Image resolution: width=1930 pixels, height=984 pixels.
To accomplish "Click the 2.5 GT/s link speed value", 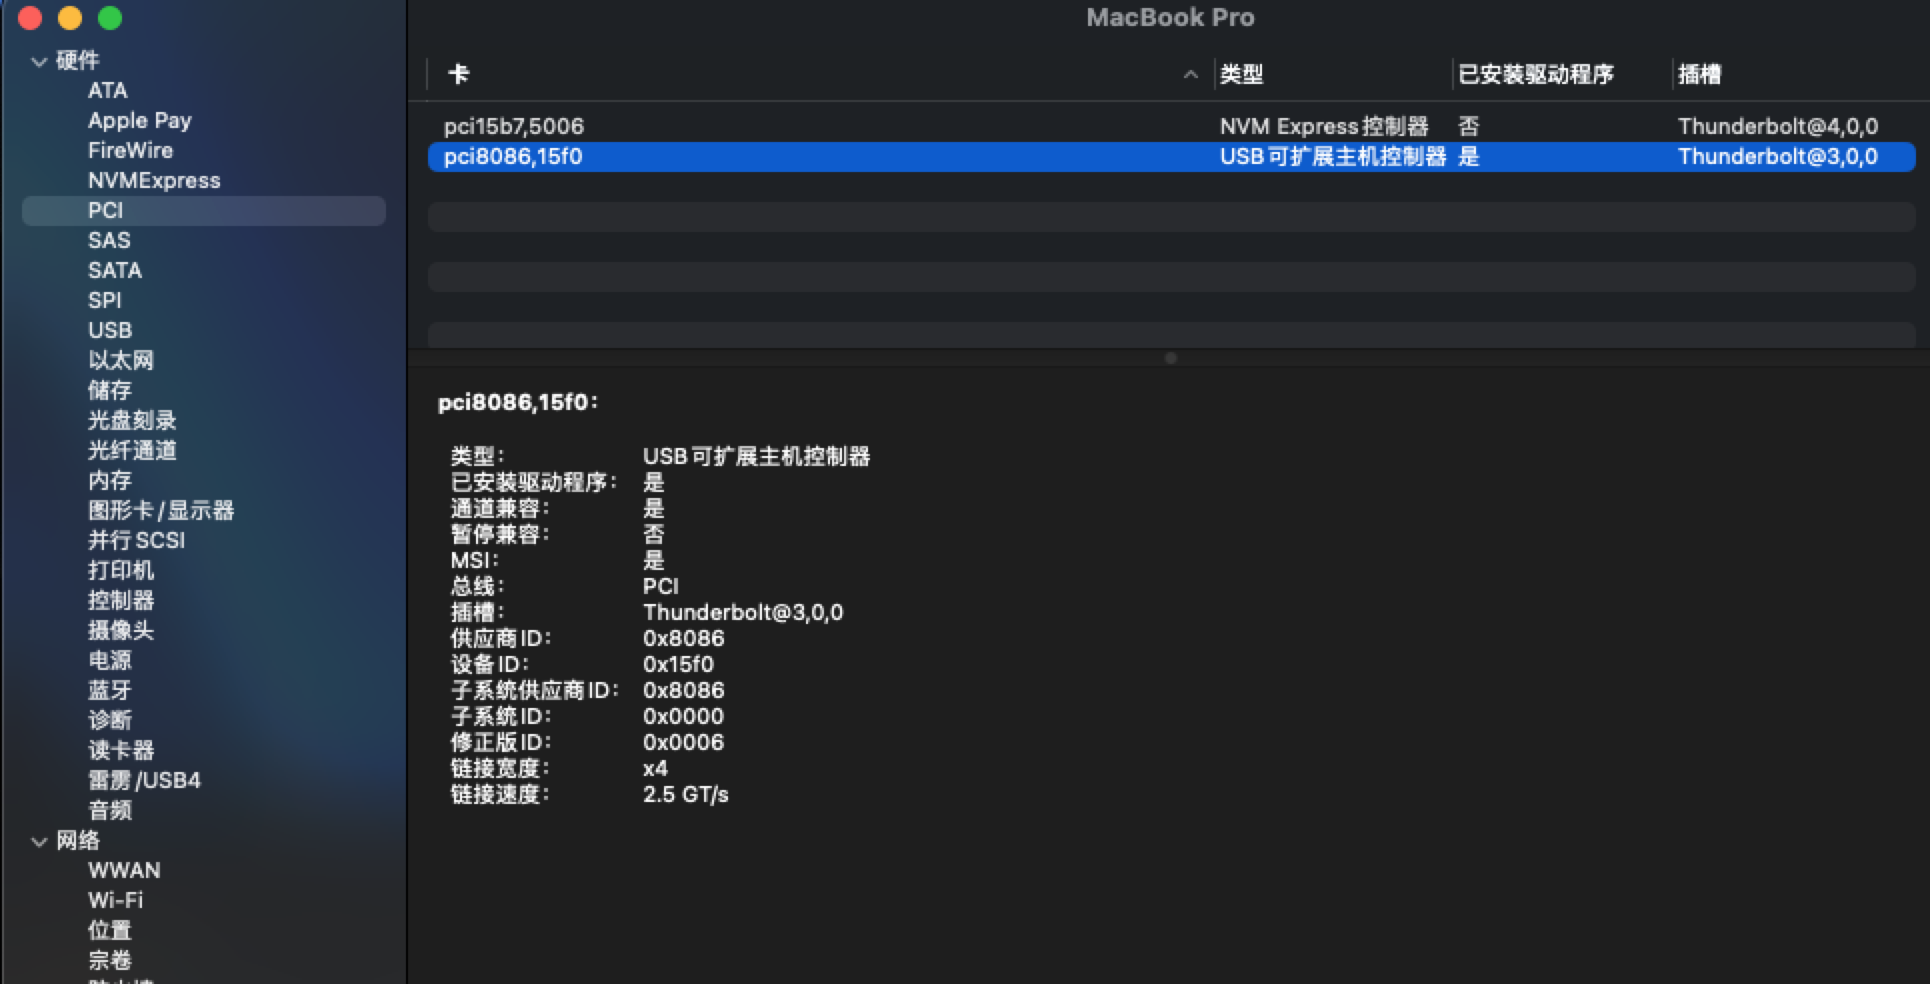I will tap(685, 794).
